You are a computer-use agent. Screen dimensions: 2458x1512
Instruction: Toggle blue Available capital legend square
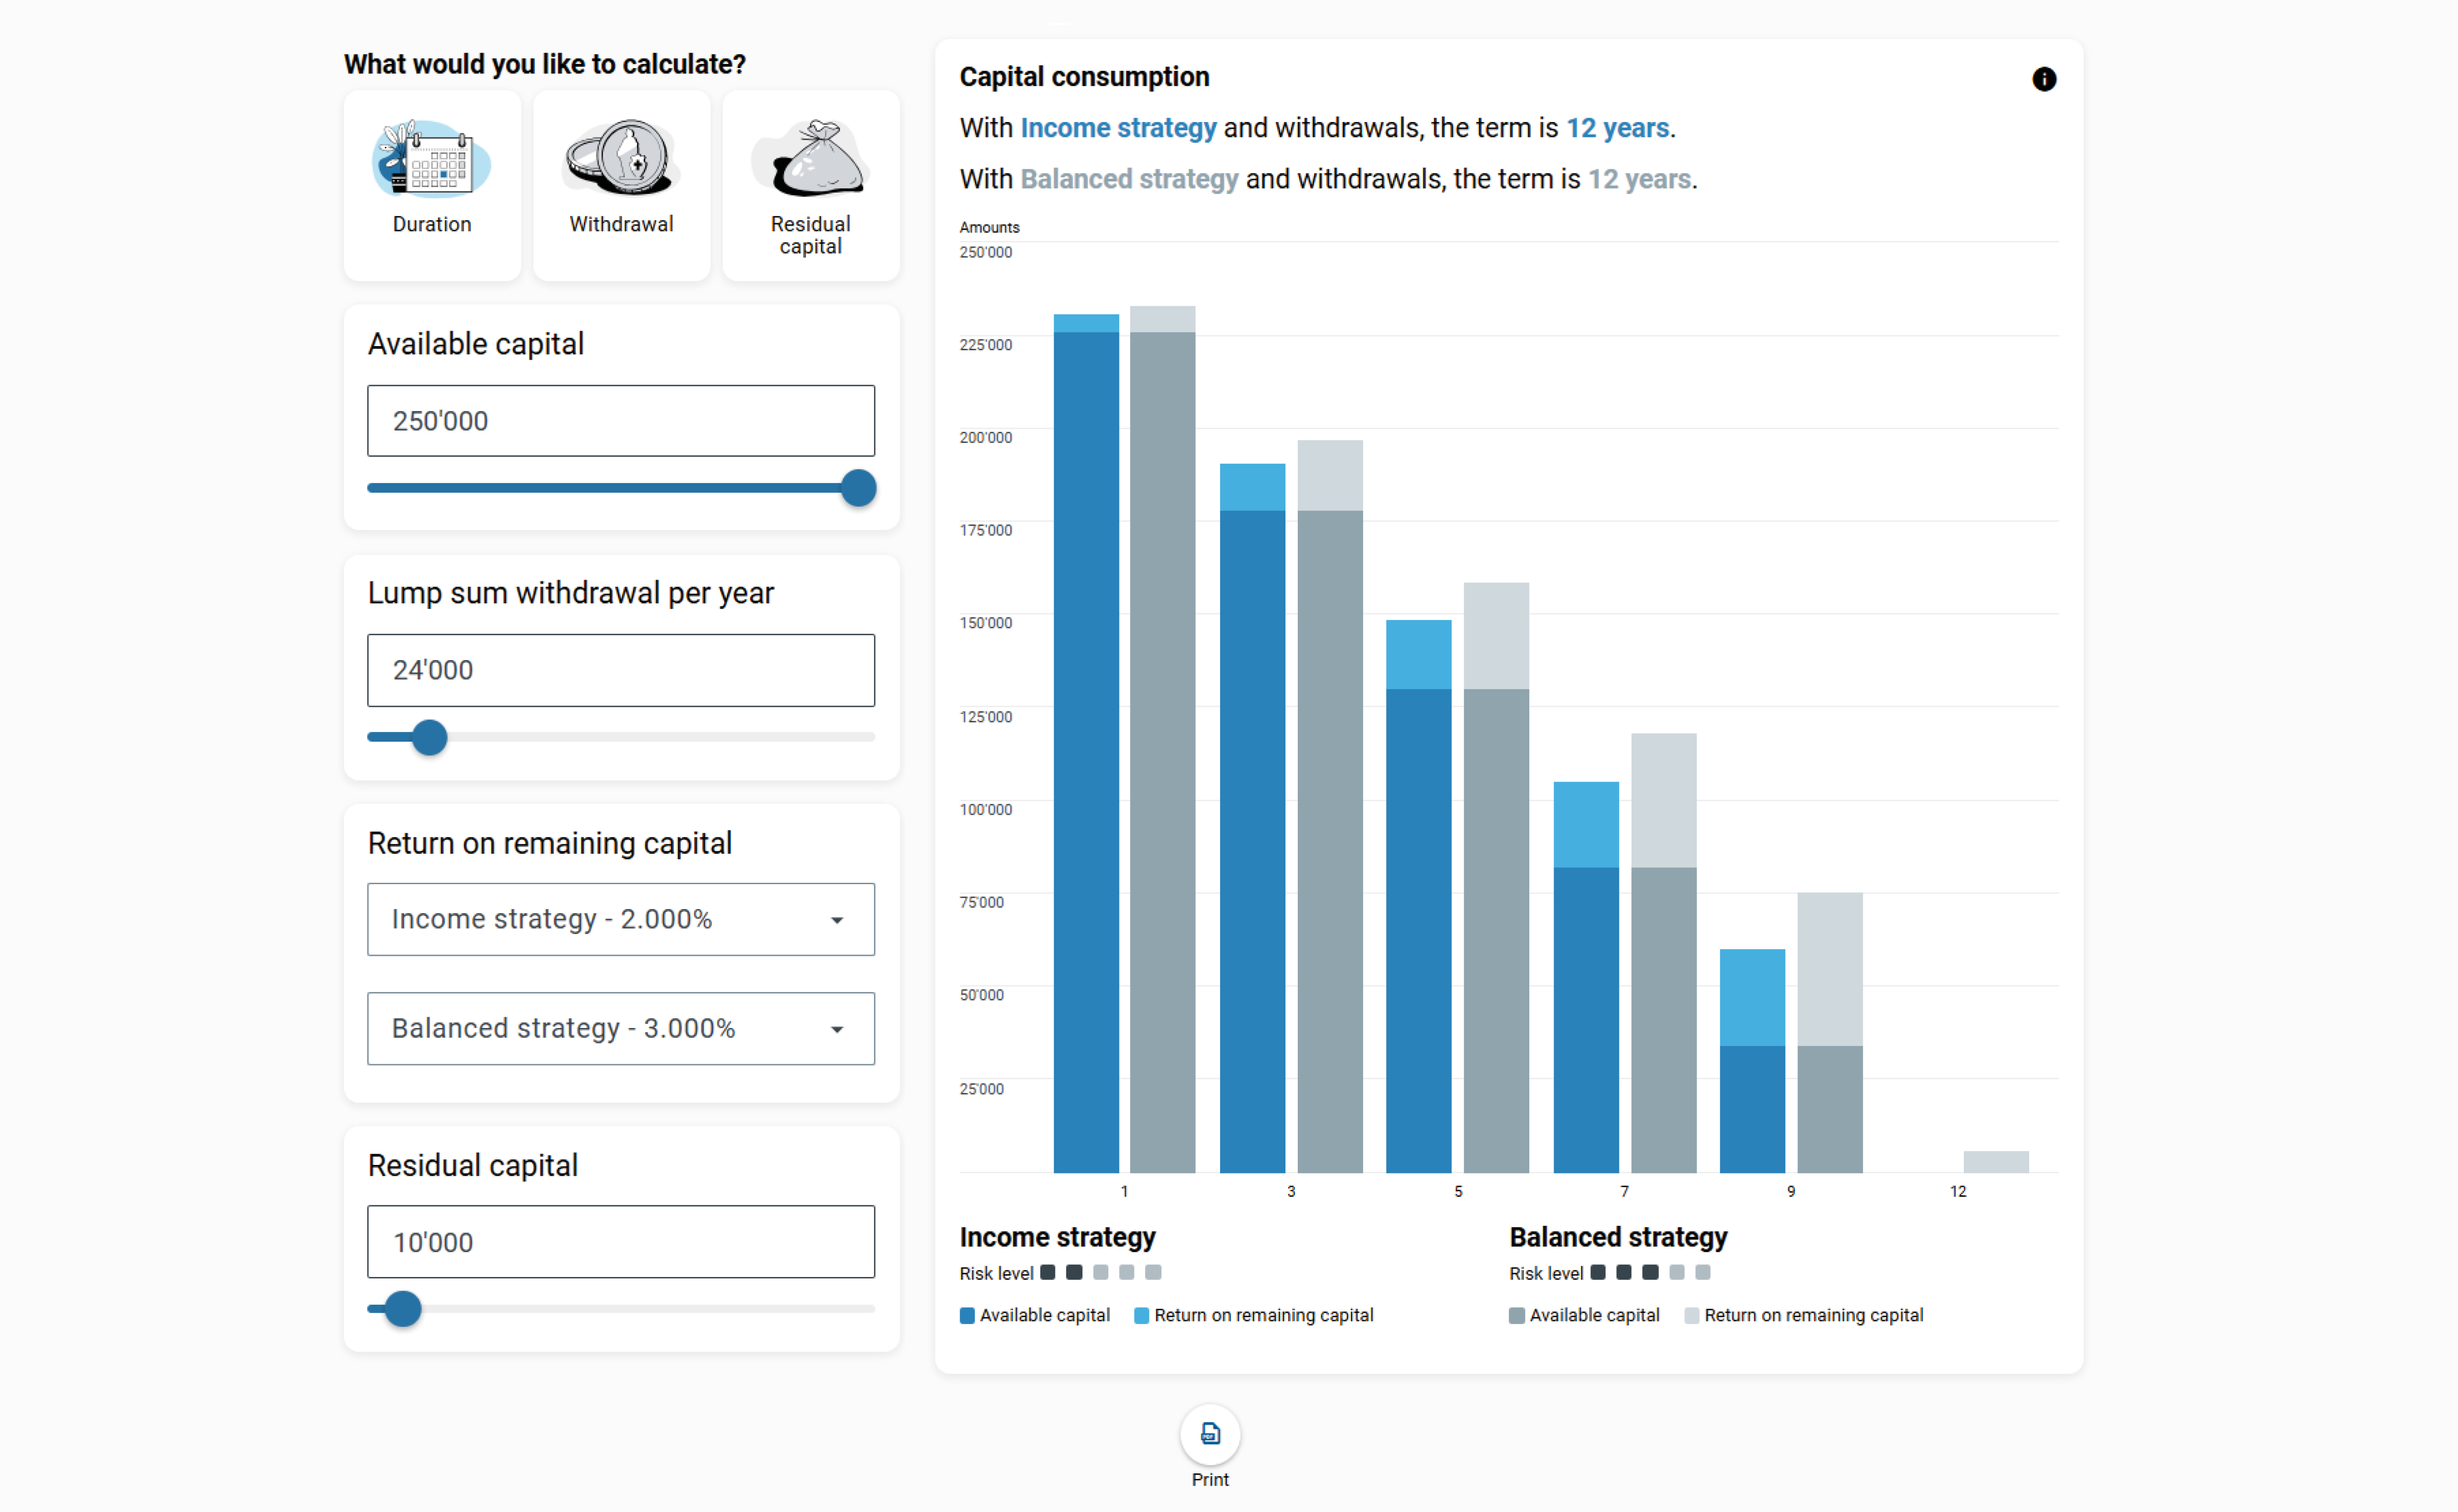(x=967, y=1316)
